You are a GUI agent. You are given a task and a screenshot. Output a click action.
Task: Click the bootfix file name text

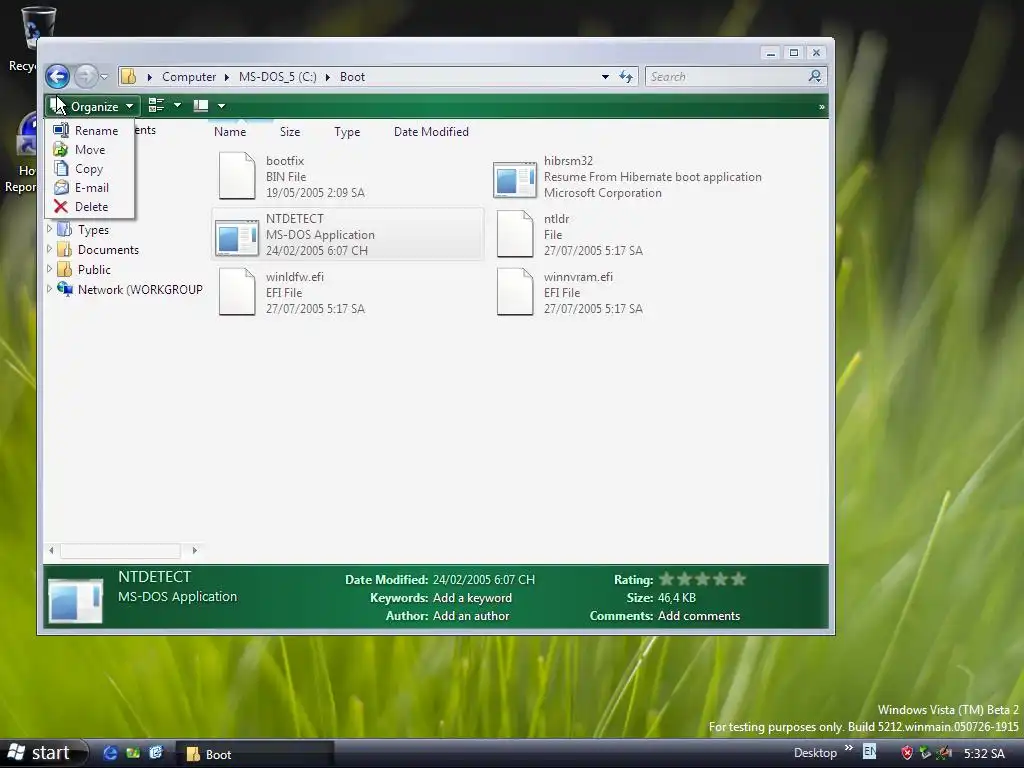pos(285,161)
